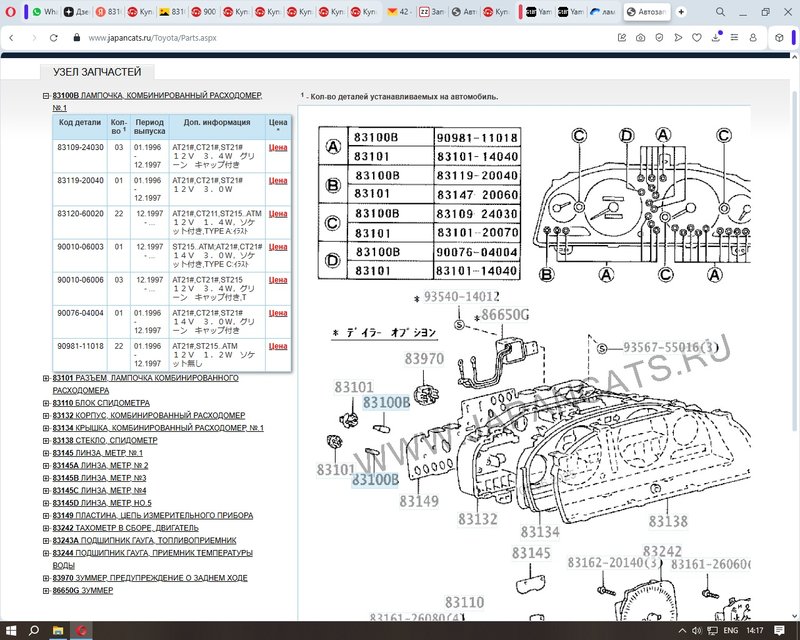Expand the 83132 КОРПУС node
800x640 pixels.
coord(46,415)
